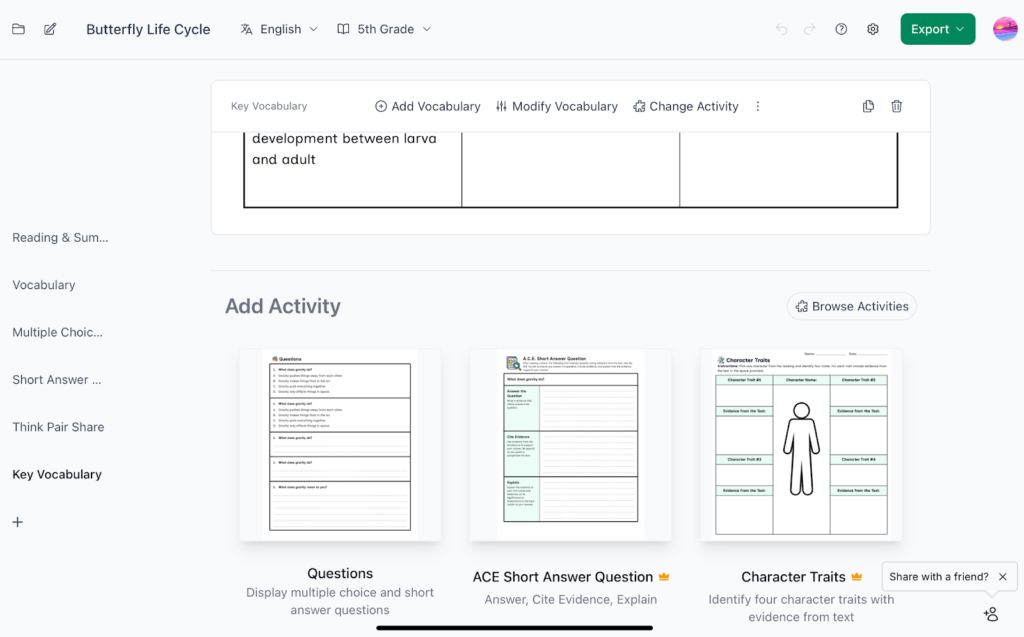
Task: Open the 5th Grade level dropdown
Action: point(384,29)
